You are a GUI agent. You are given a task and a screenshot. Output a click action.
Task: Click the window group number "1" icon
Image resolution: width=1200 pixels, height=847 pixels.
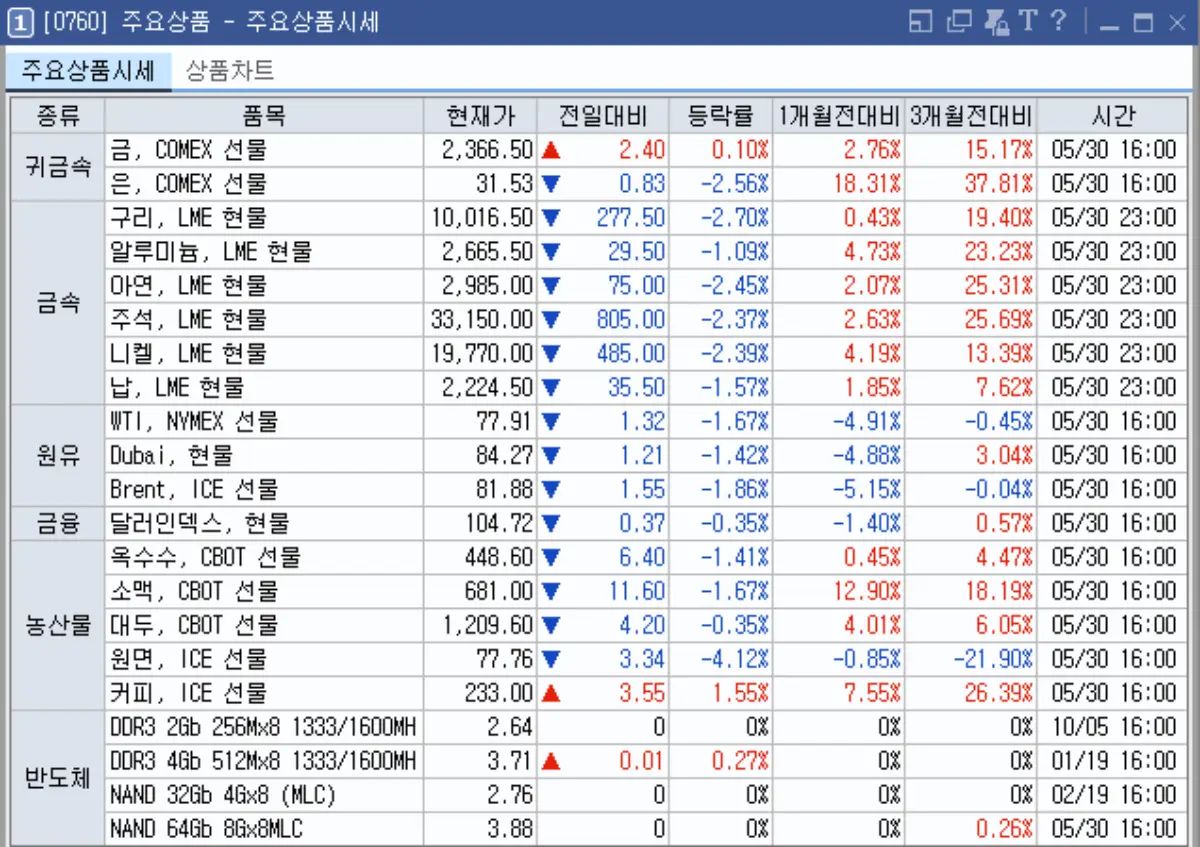pos(19,22)
